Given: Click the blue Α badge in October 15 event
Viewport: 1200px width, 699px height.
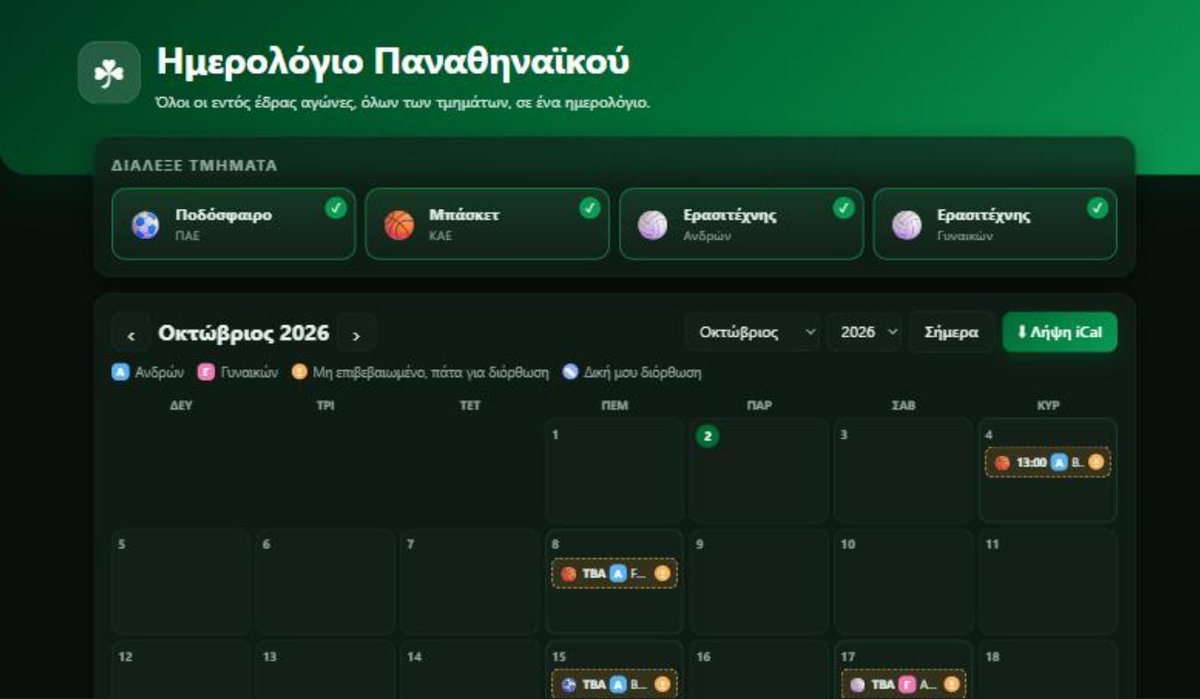Looking at the screenshot, I should pos(617,685).
